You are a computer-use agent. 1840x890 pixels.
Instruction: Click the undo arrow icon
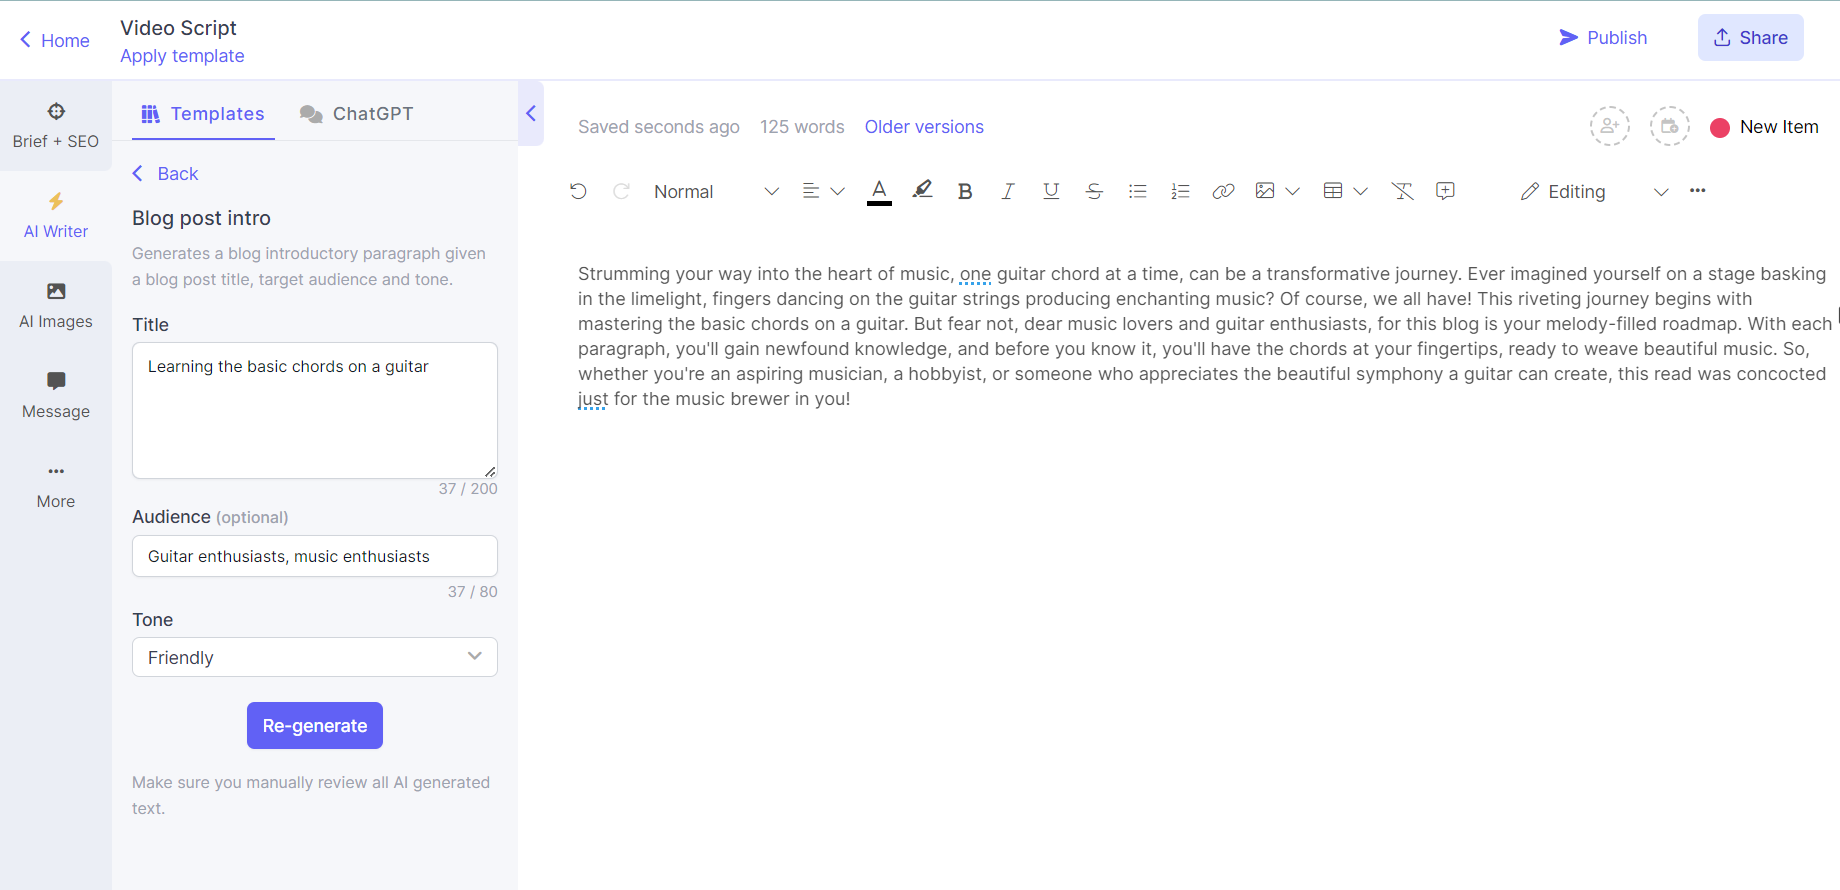(x=578, y=191)
